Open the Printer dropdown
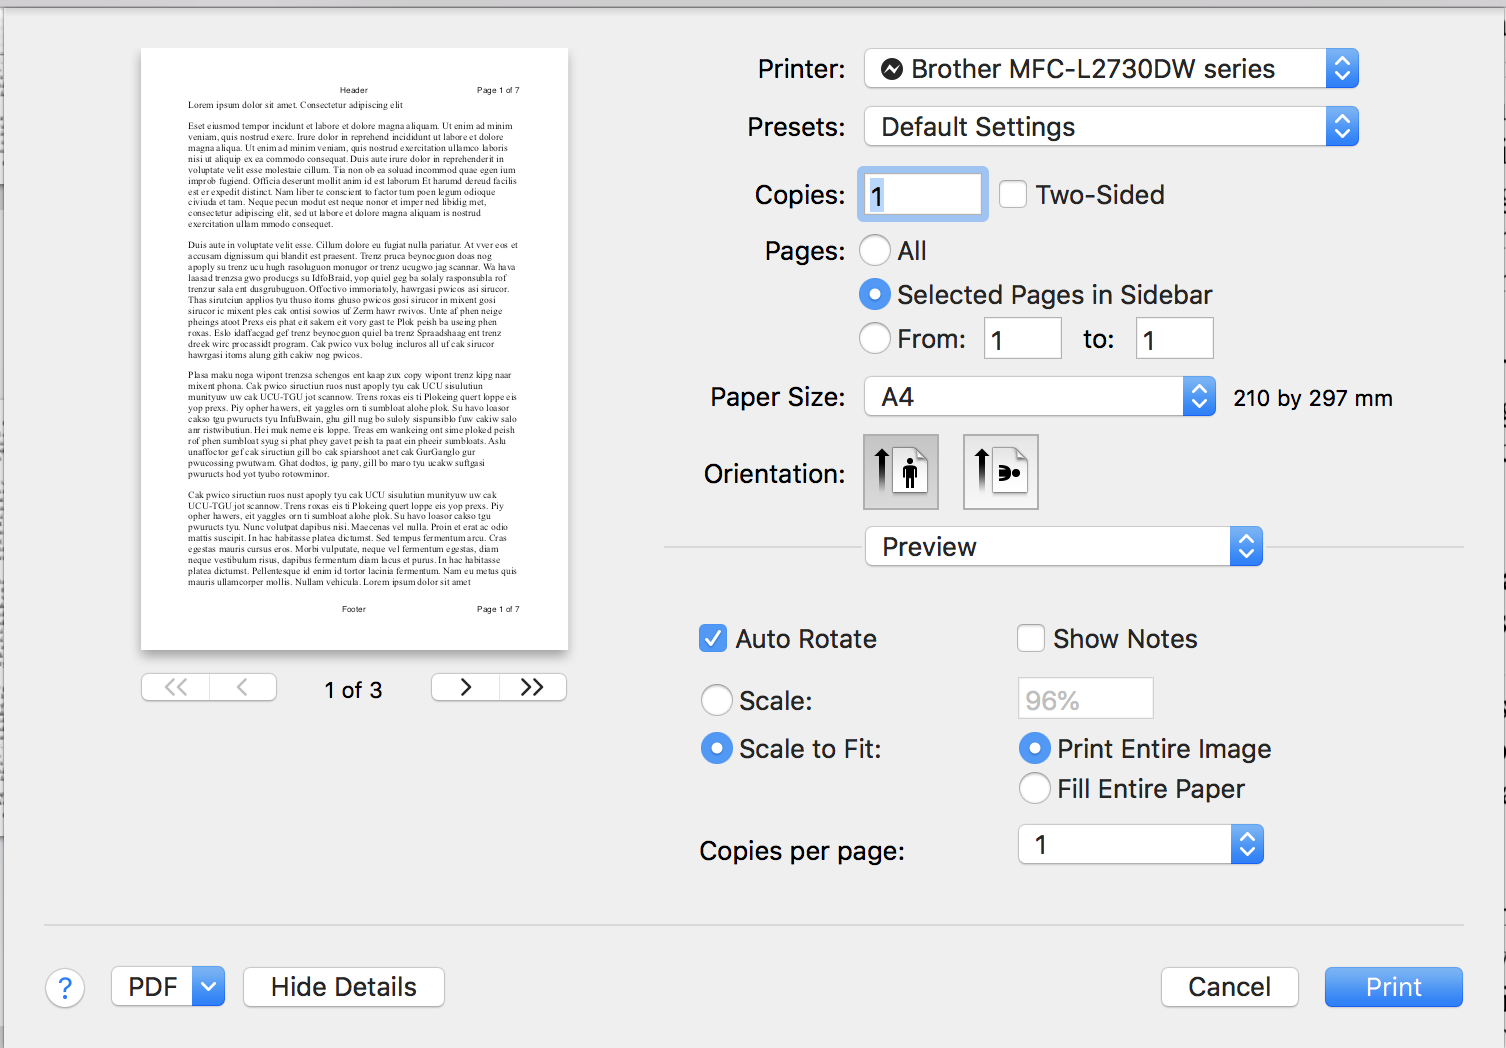Image resolution: width=1506 pixels, height=1048 pixels. pyautogui.click(x=1111, y=68)
